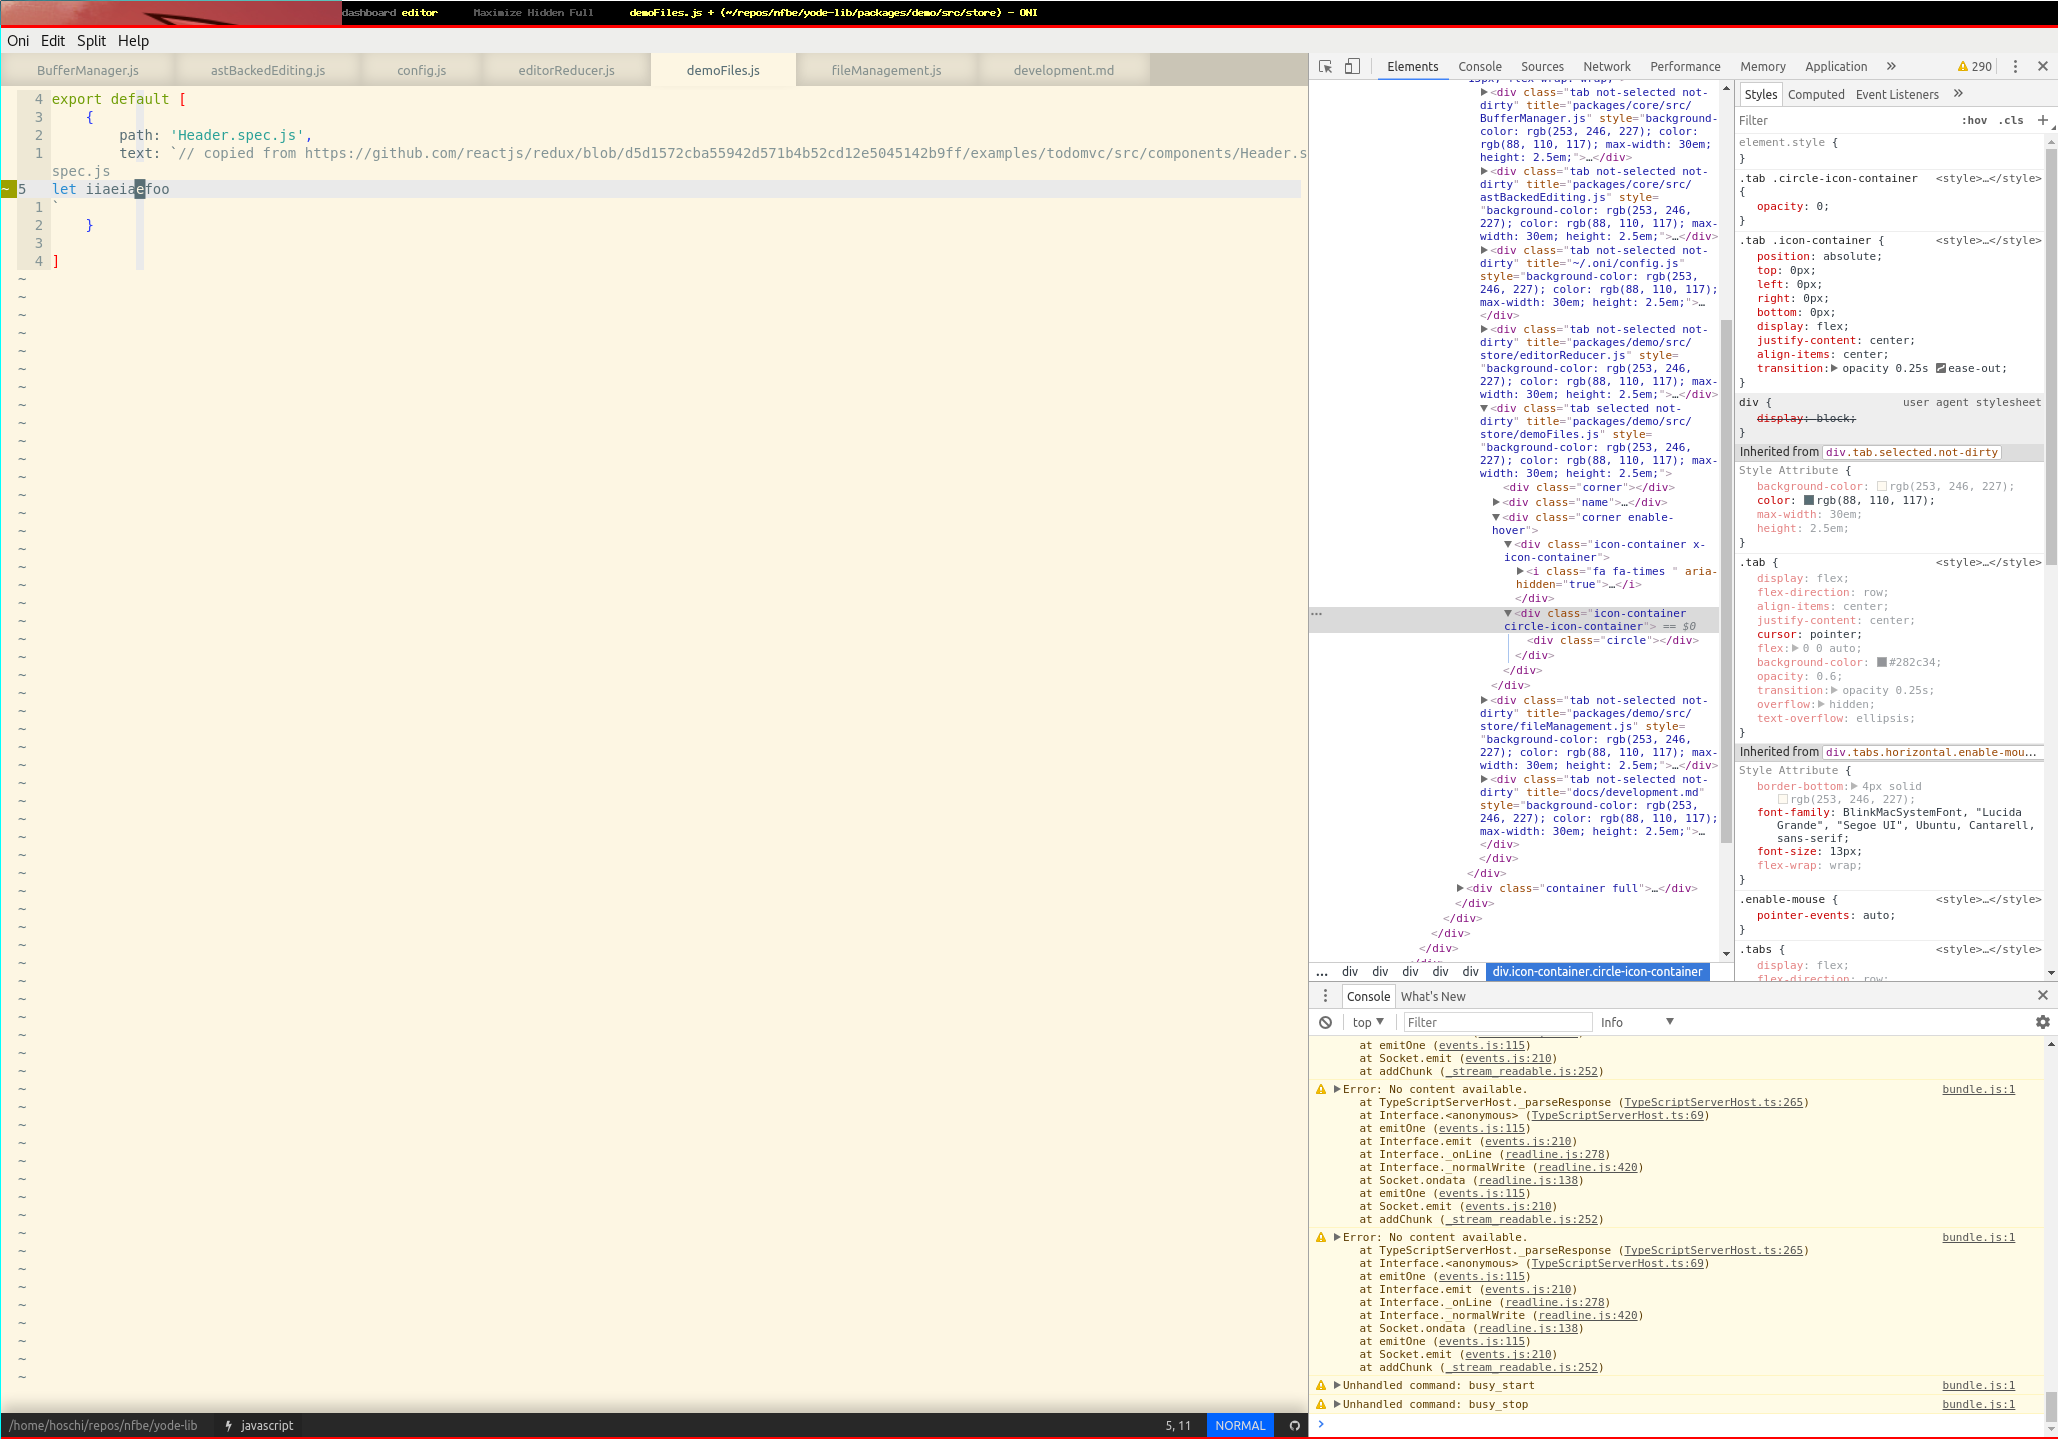Screen dimensions: 2058x1439
Task: Activate the inspect element picker
Action: point(1325,66)
